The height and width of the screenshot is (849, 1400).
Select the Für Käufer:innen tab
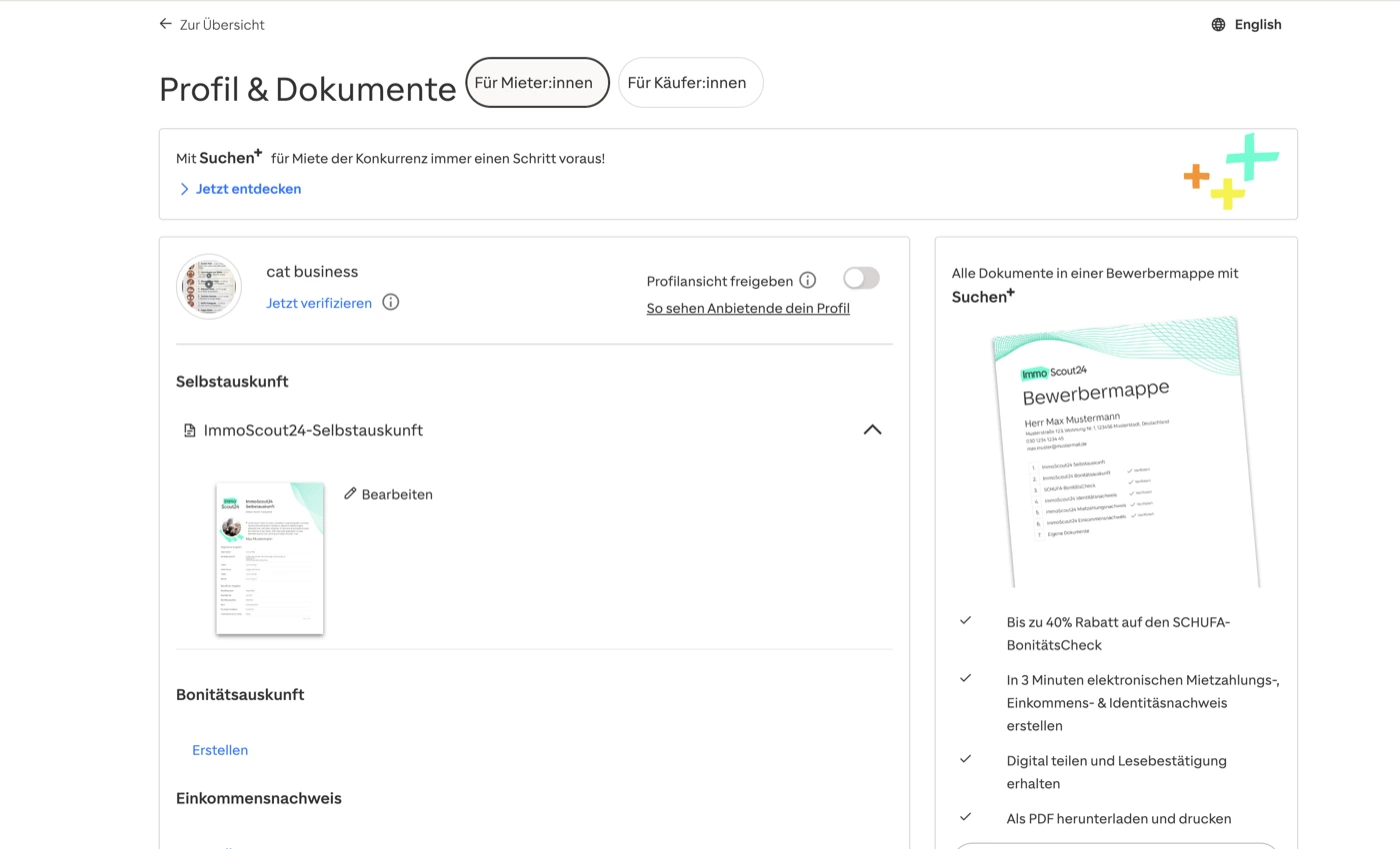(691, 82)
